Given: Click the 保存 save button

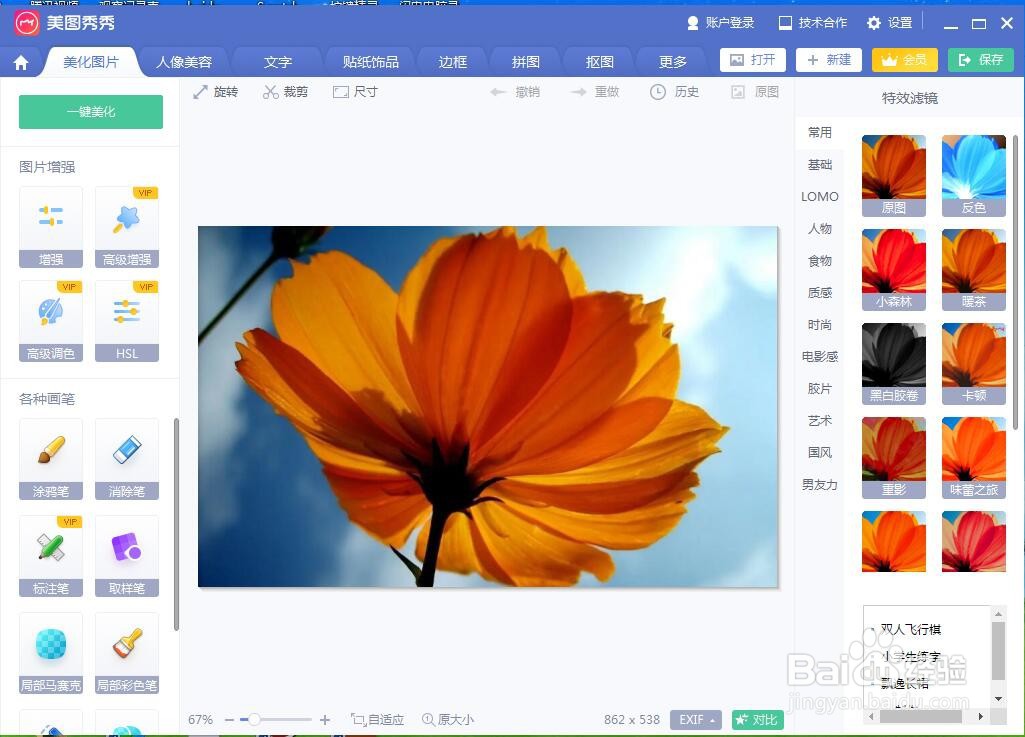Looking at the screenshot, I should [981, 60].
